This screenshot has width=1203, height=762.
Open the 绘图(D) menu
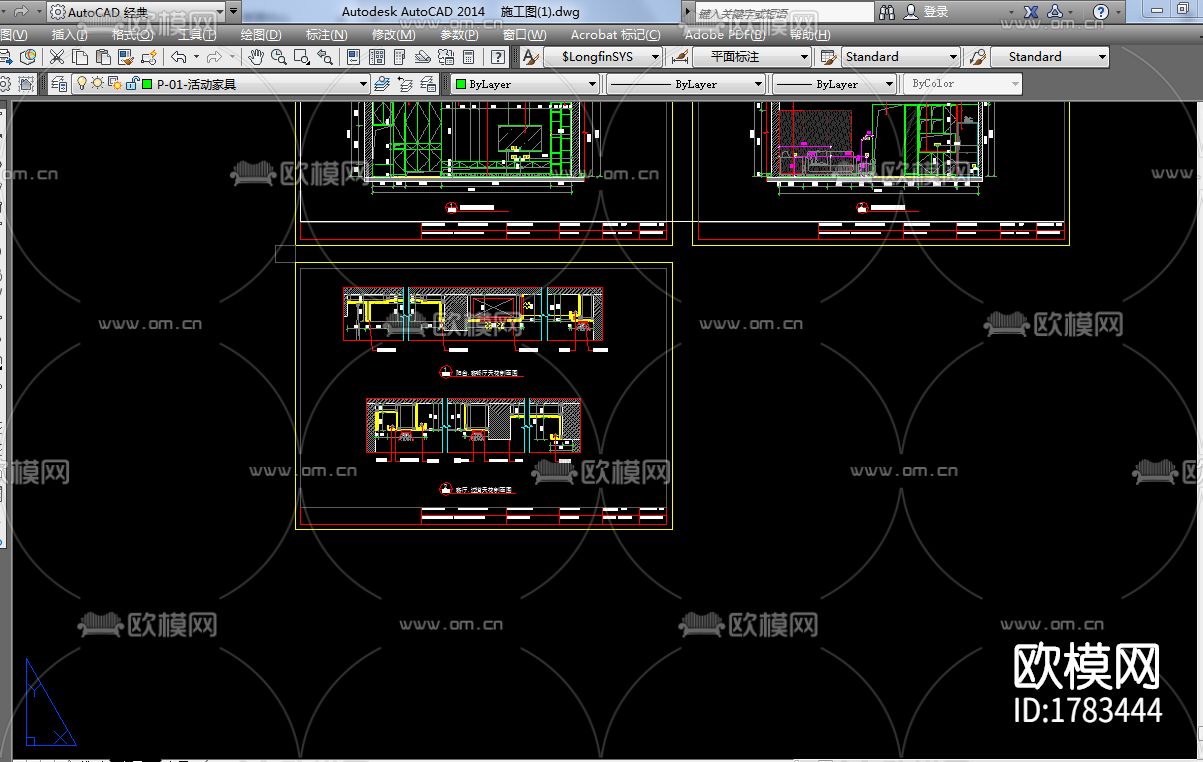tap(260, 34)
